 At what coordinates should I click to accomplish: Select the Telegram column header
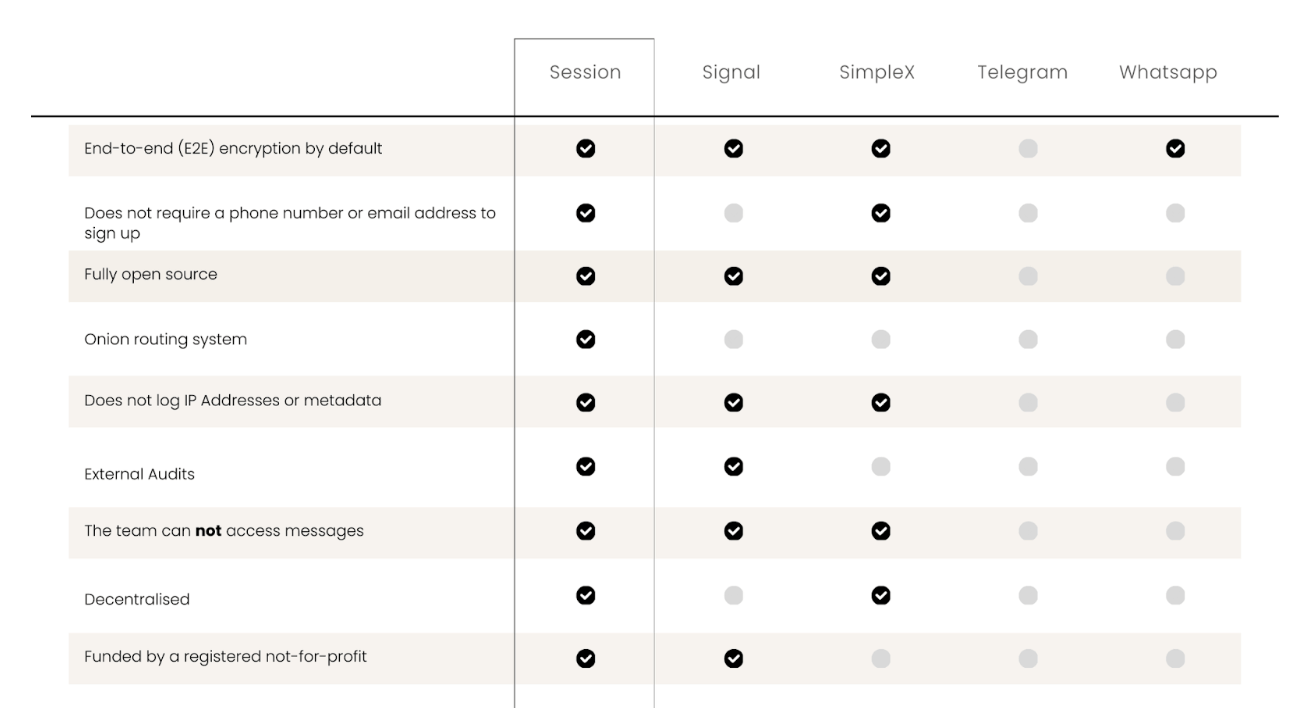pyautogui.click(x=1022, y=73)
